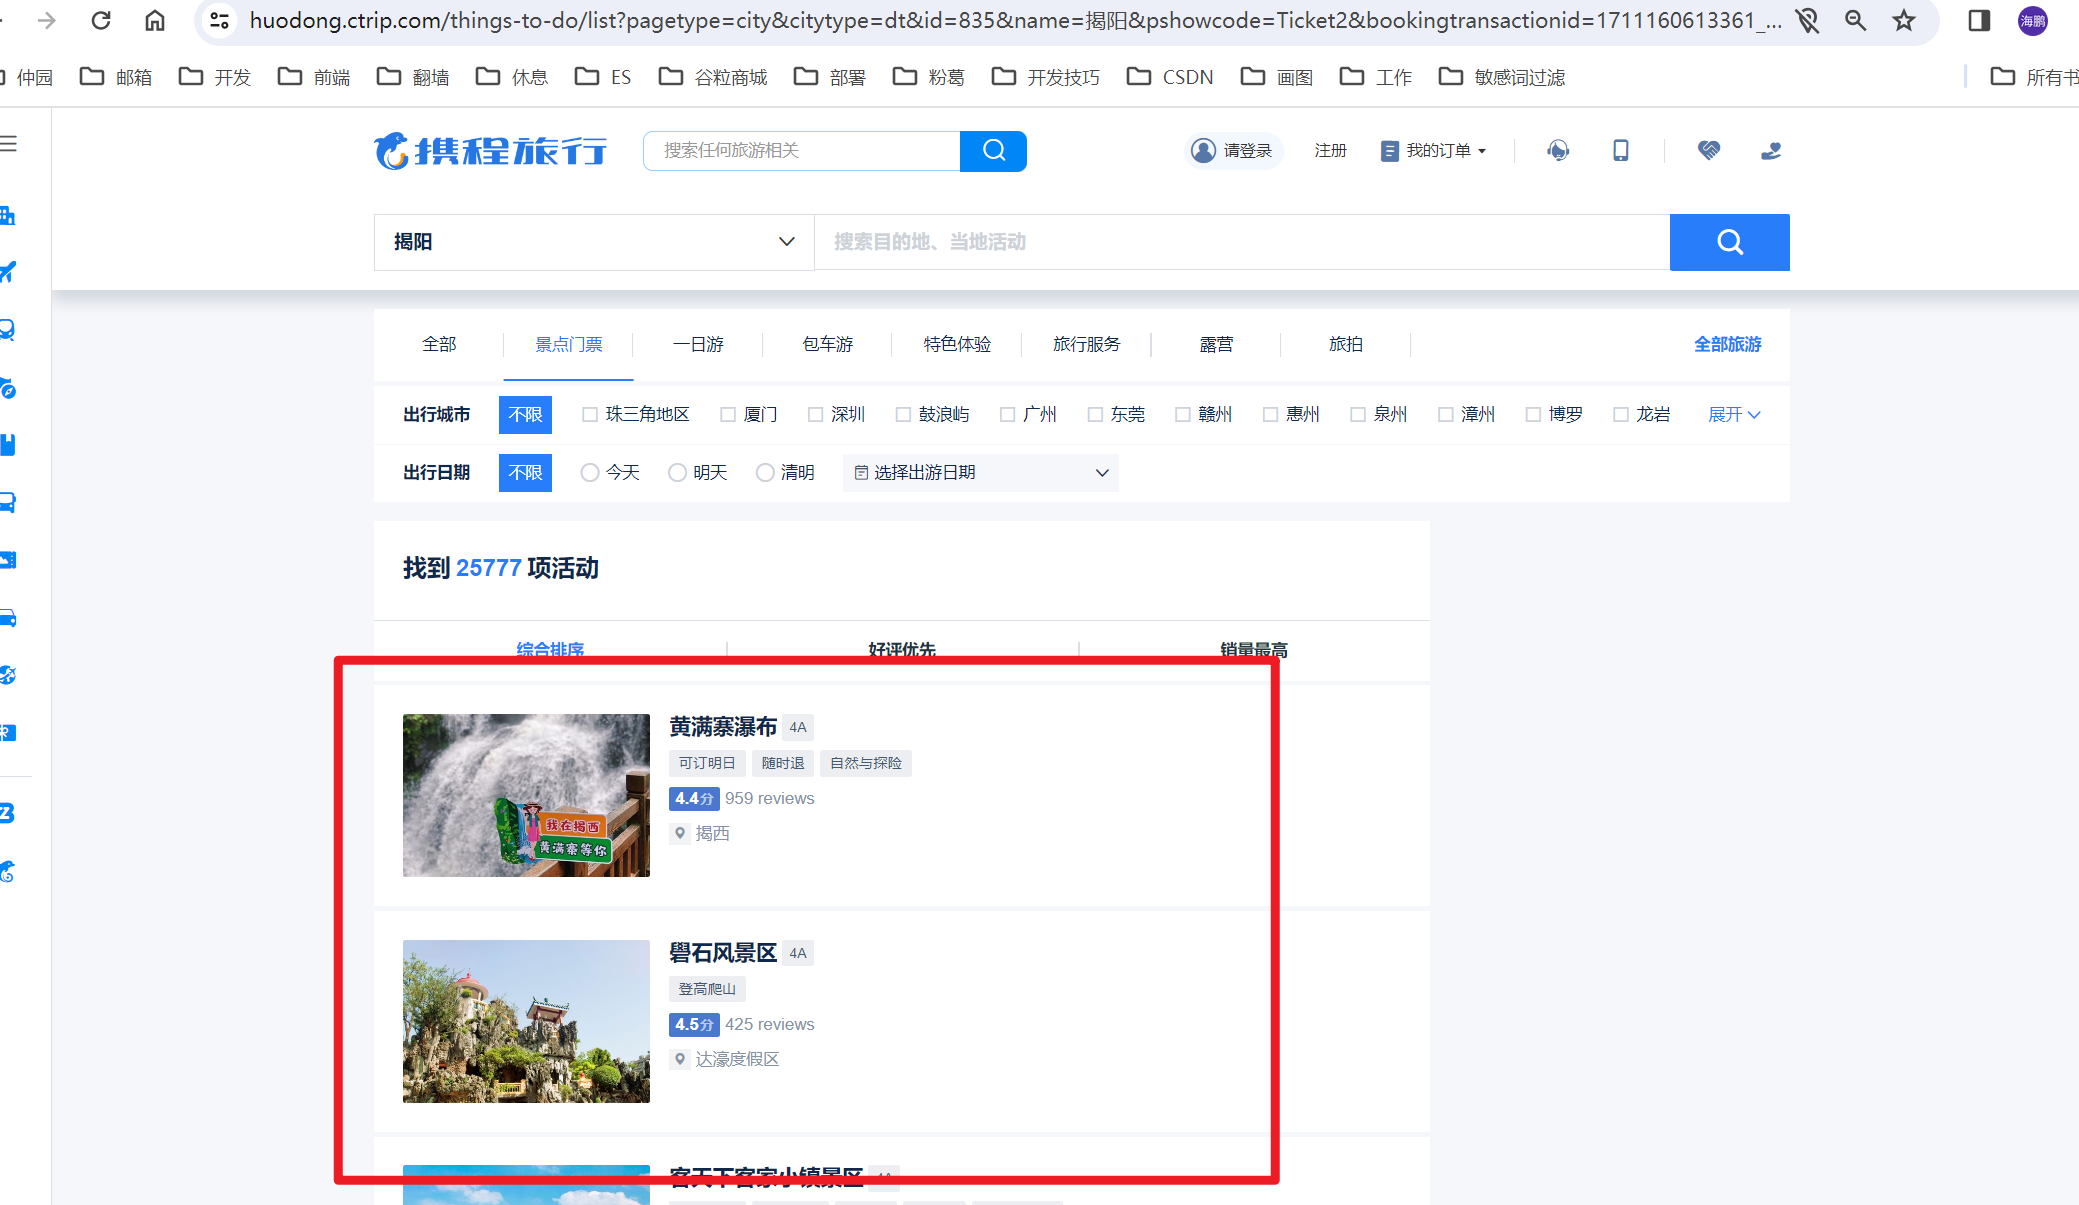
Task: Open the 全部旅游 link
Action: click(1727, 345)
